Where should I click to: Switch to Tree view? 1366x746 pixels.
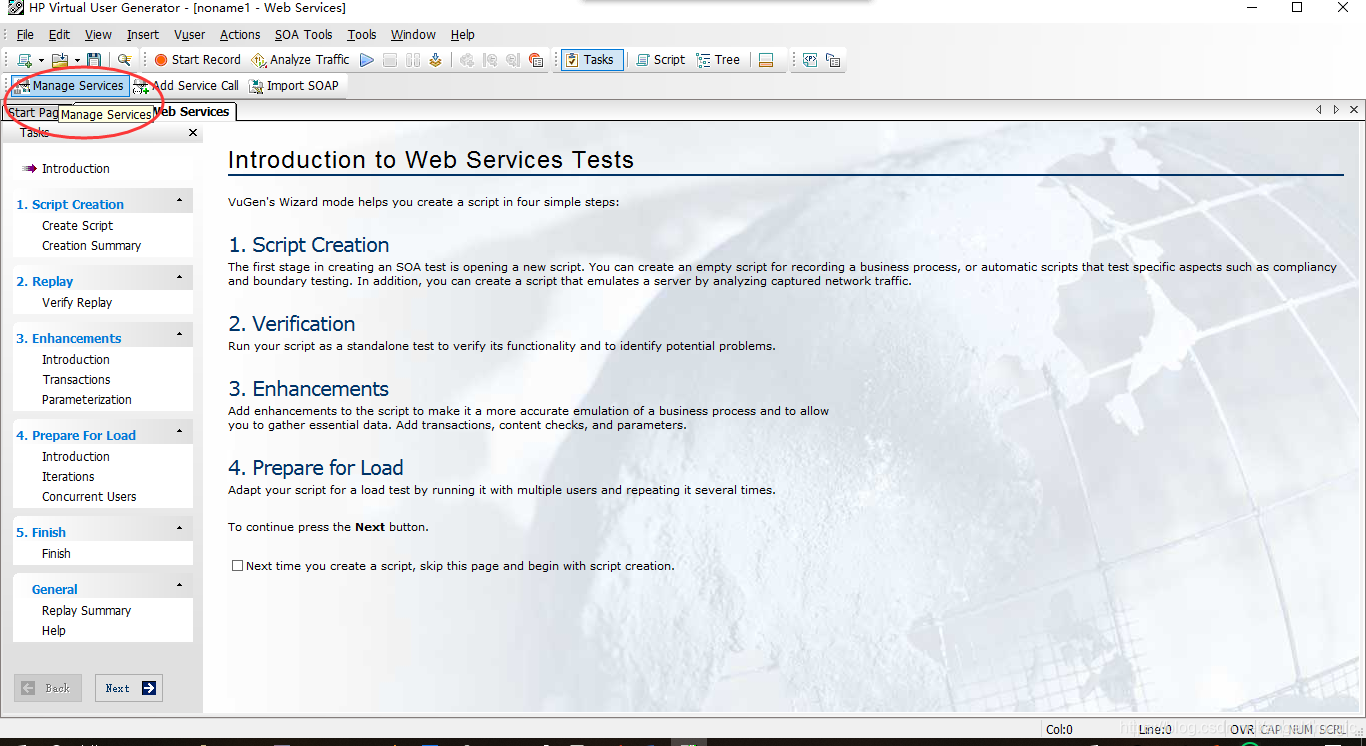pyautogui.click(x=718, y=60)
